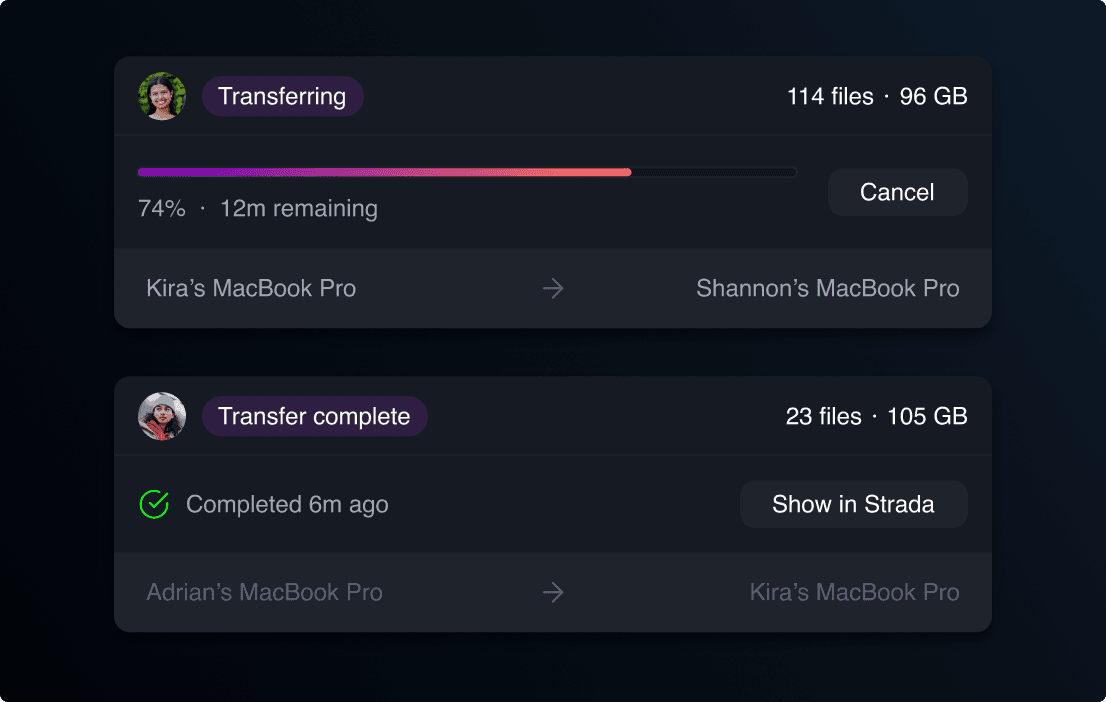Click the Completed 6m ago status text
The image size is (1106, 702).
(x=288, y=504)
